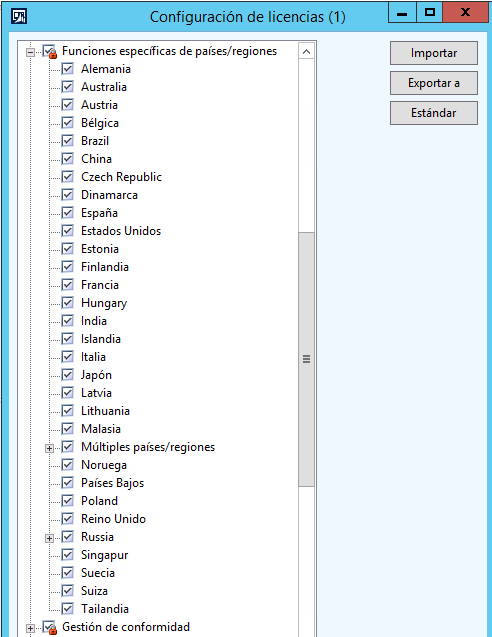Uncheck the Reino Unido checkbox
This screenshot has height=637, width=492.
[67, 518]
